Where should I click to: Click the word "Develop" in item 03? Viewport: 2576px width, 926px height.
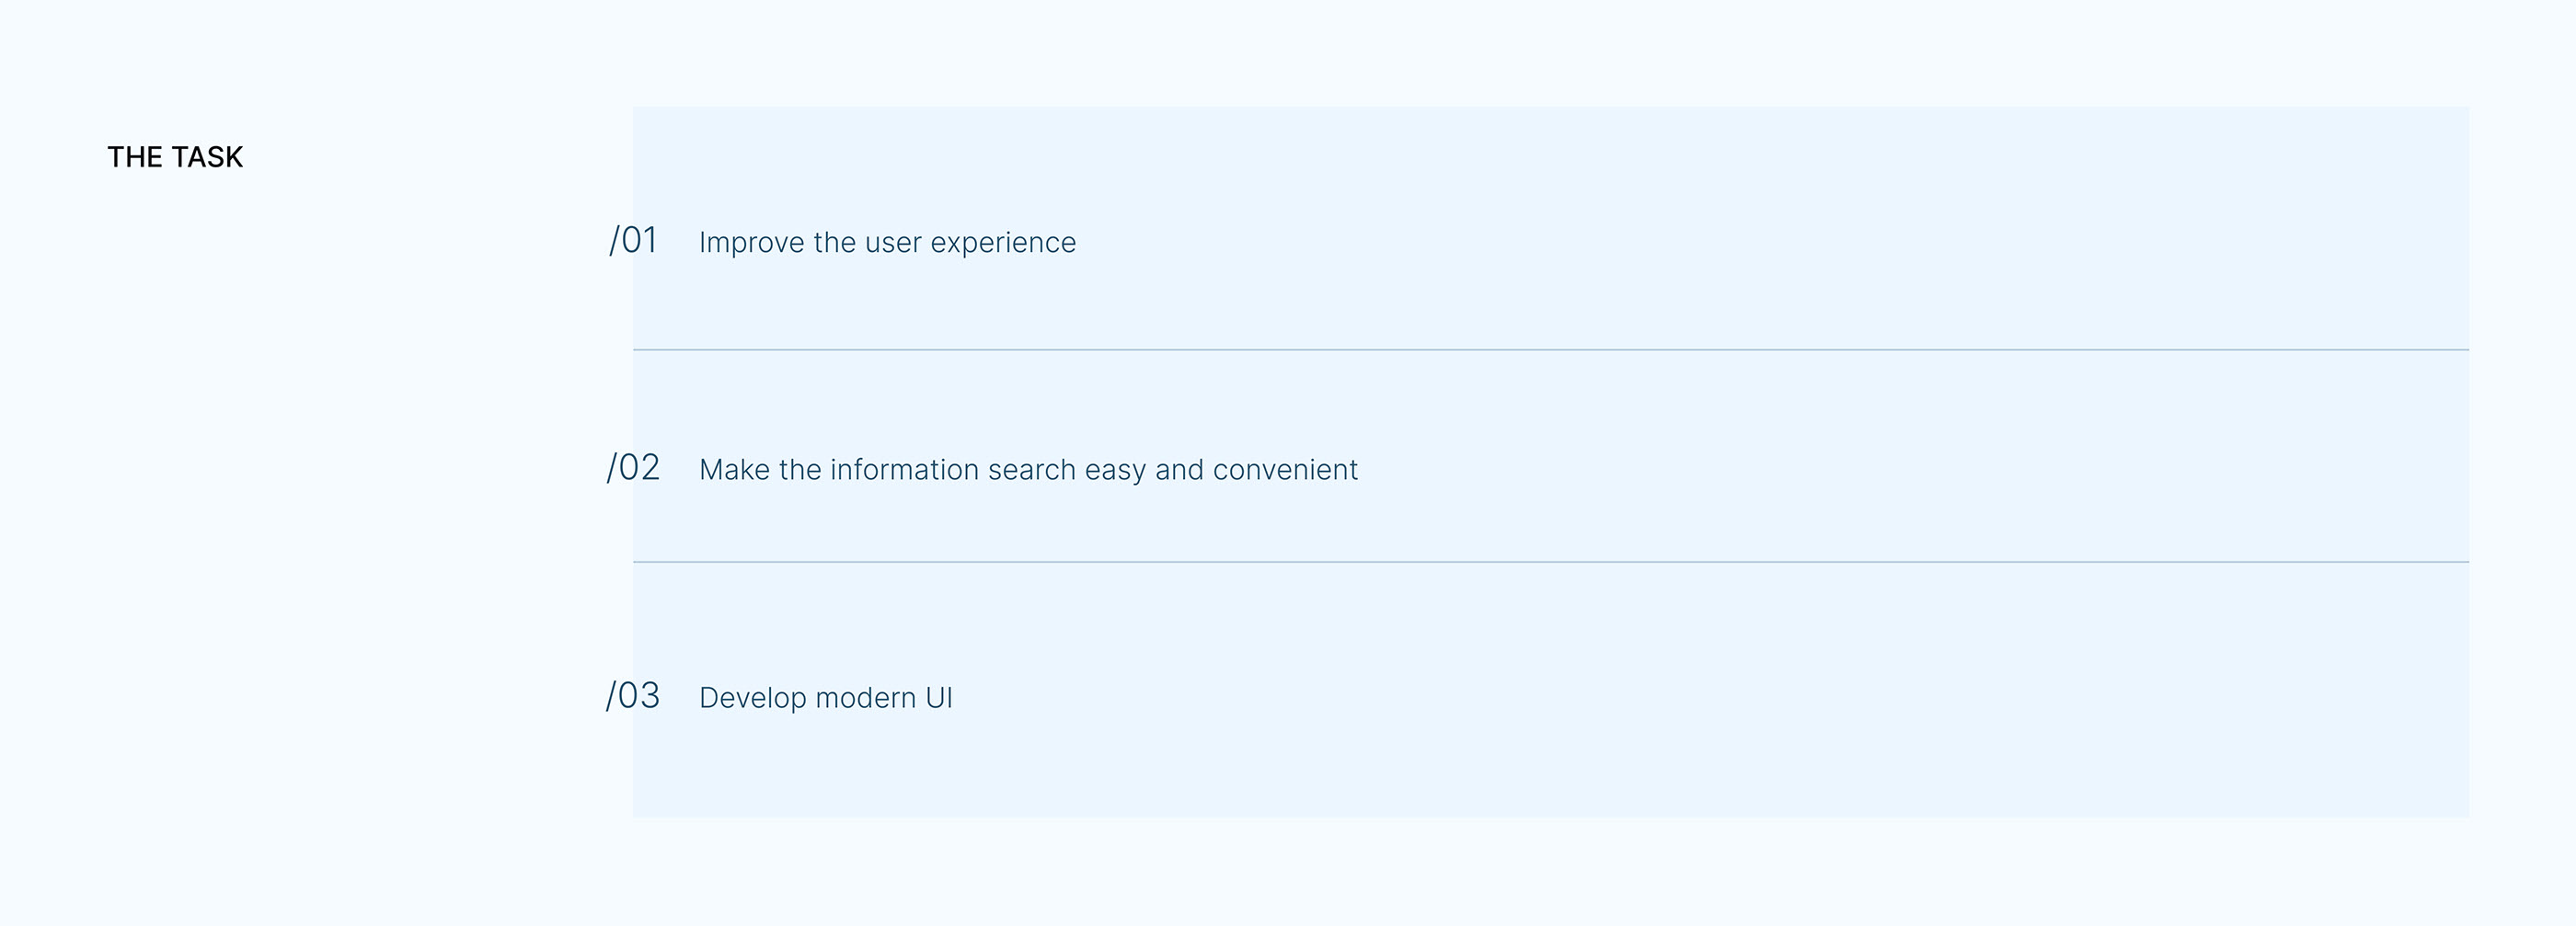tap(752, 698)
